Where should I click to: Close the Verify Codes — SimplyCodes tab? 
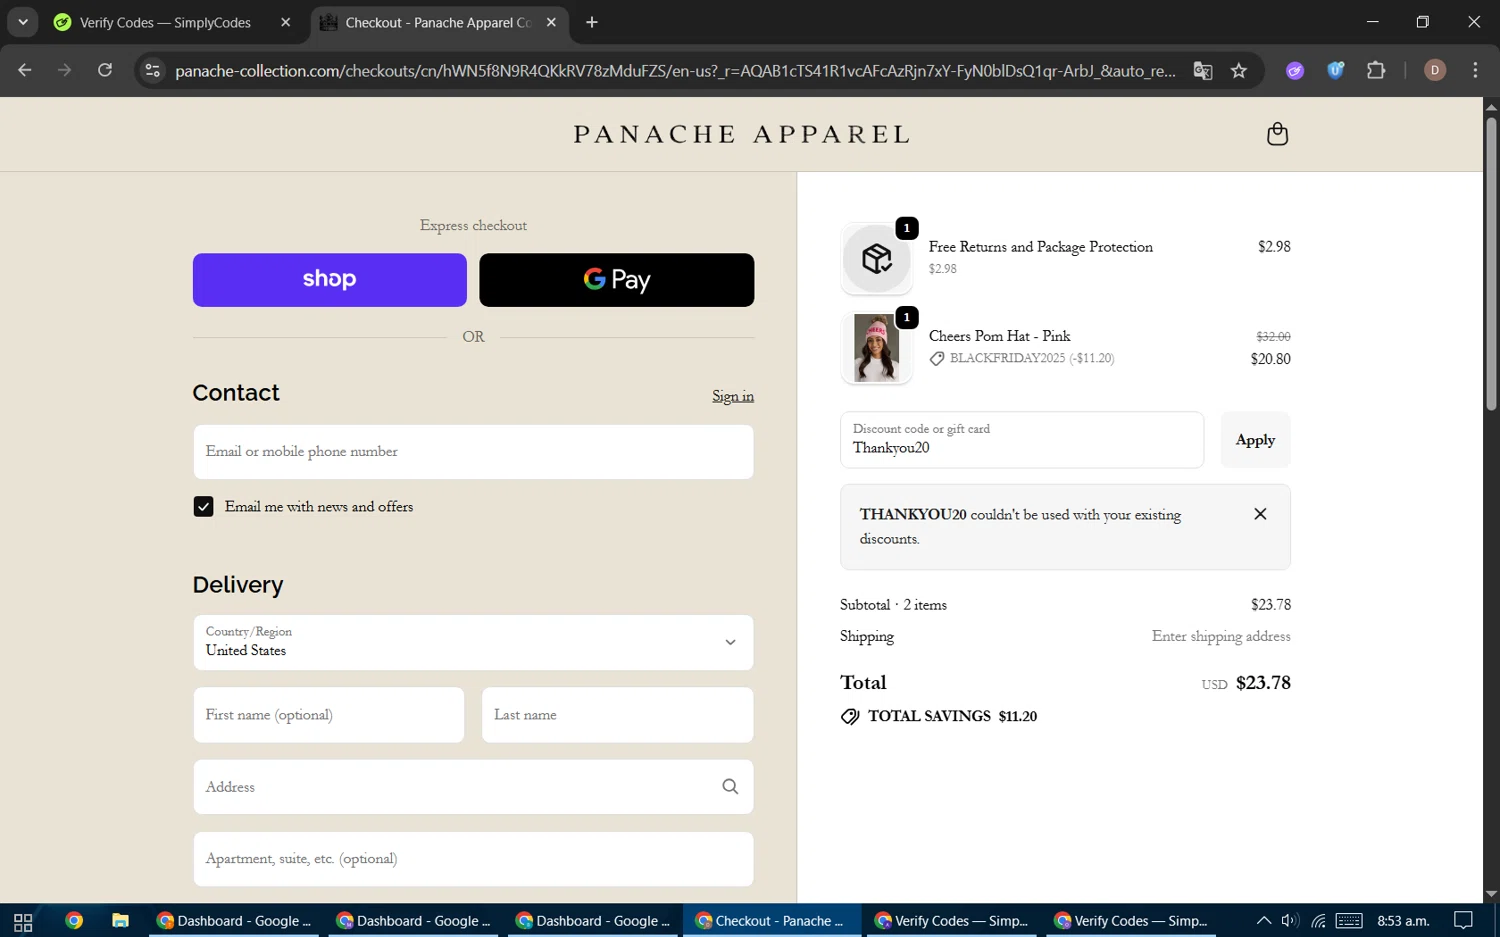pos(285,22)
